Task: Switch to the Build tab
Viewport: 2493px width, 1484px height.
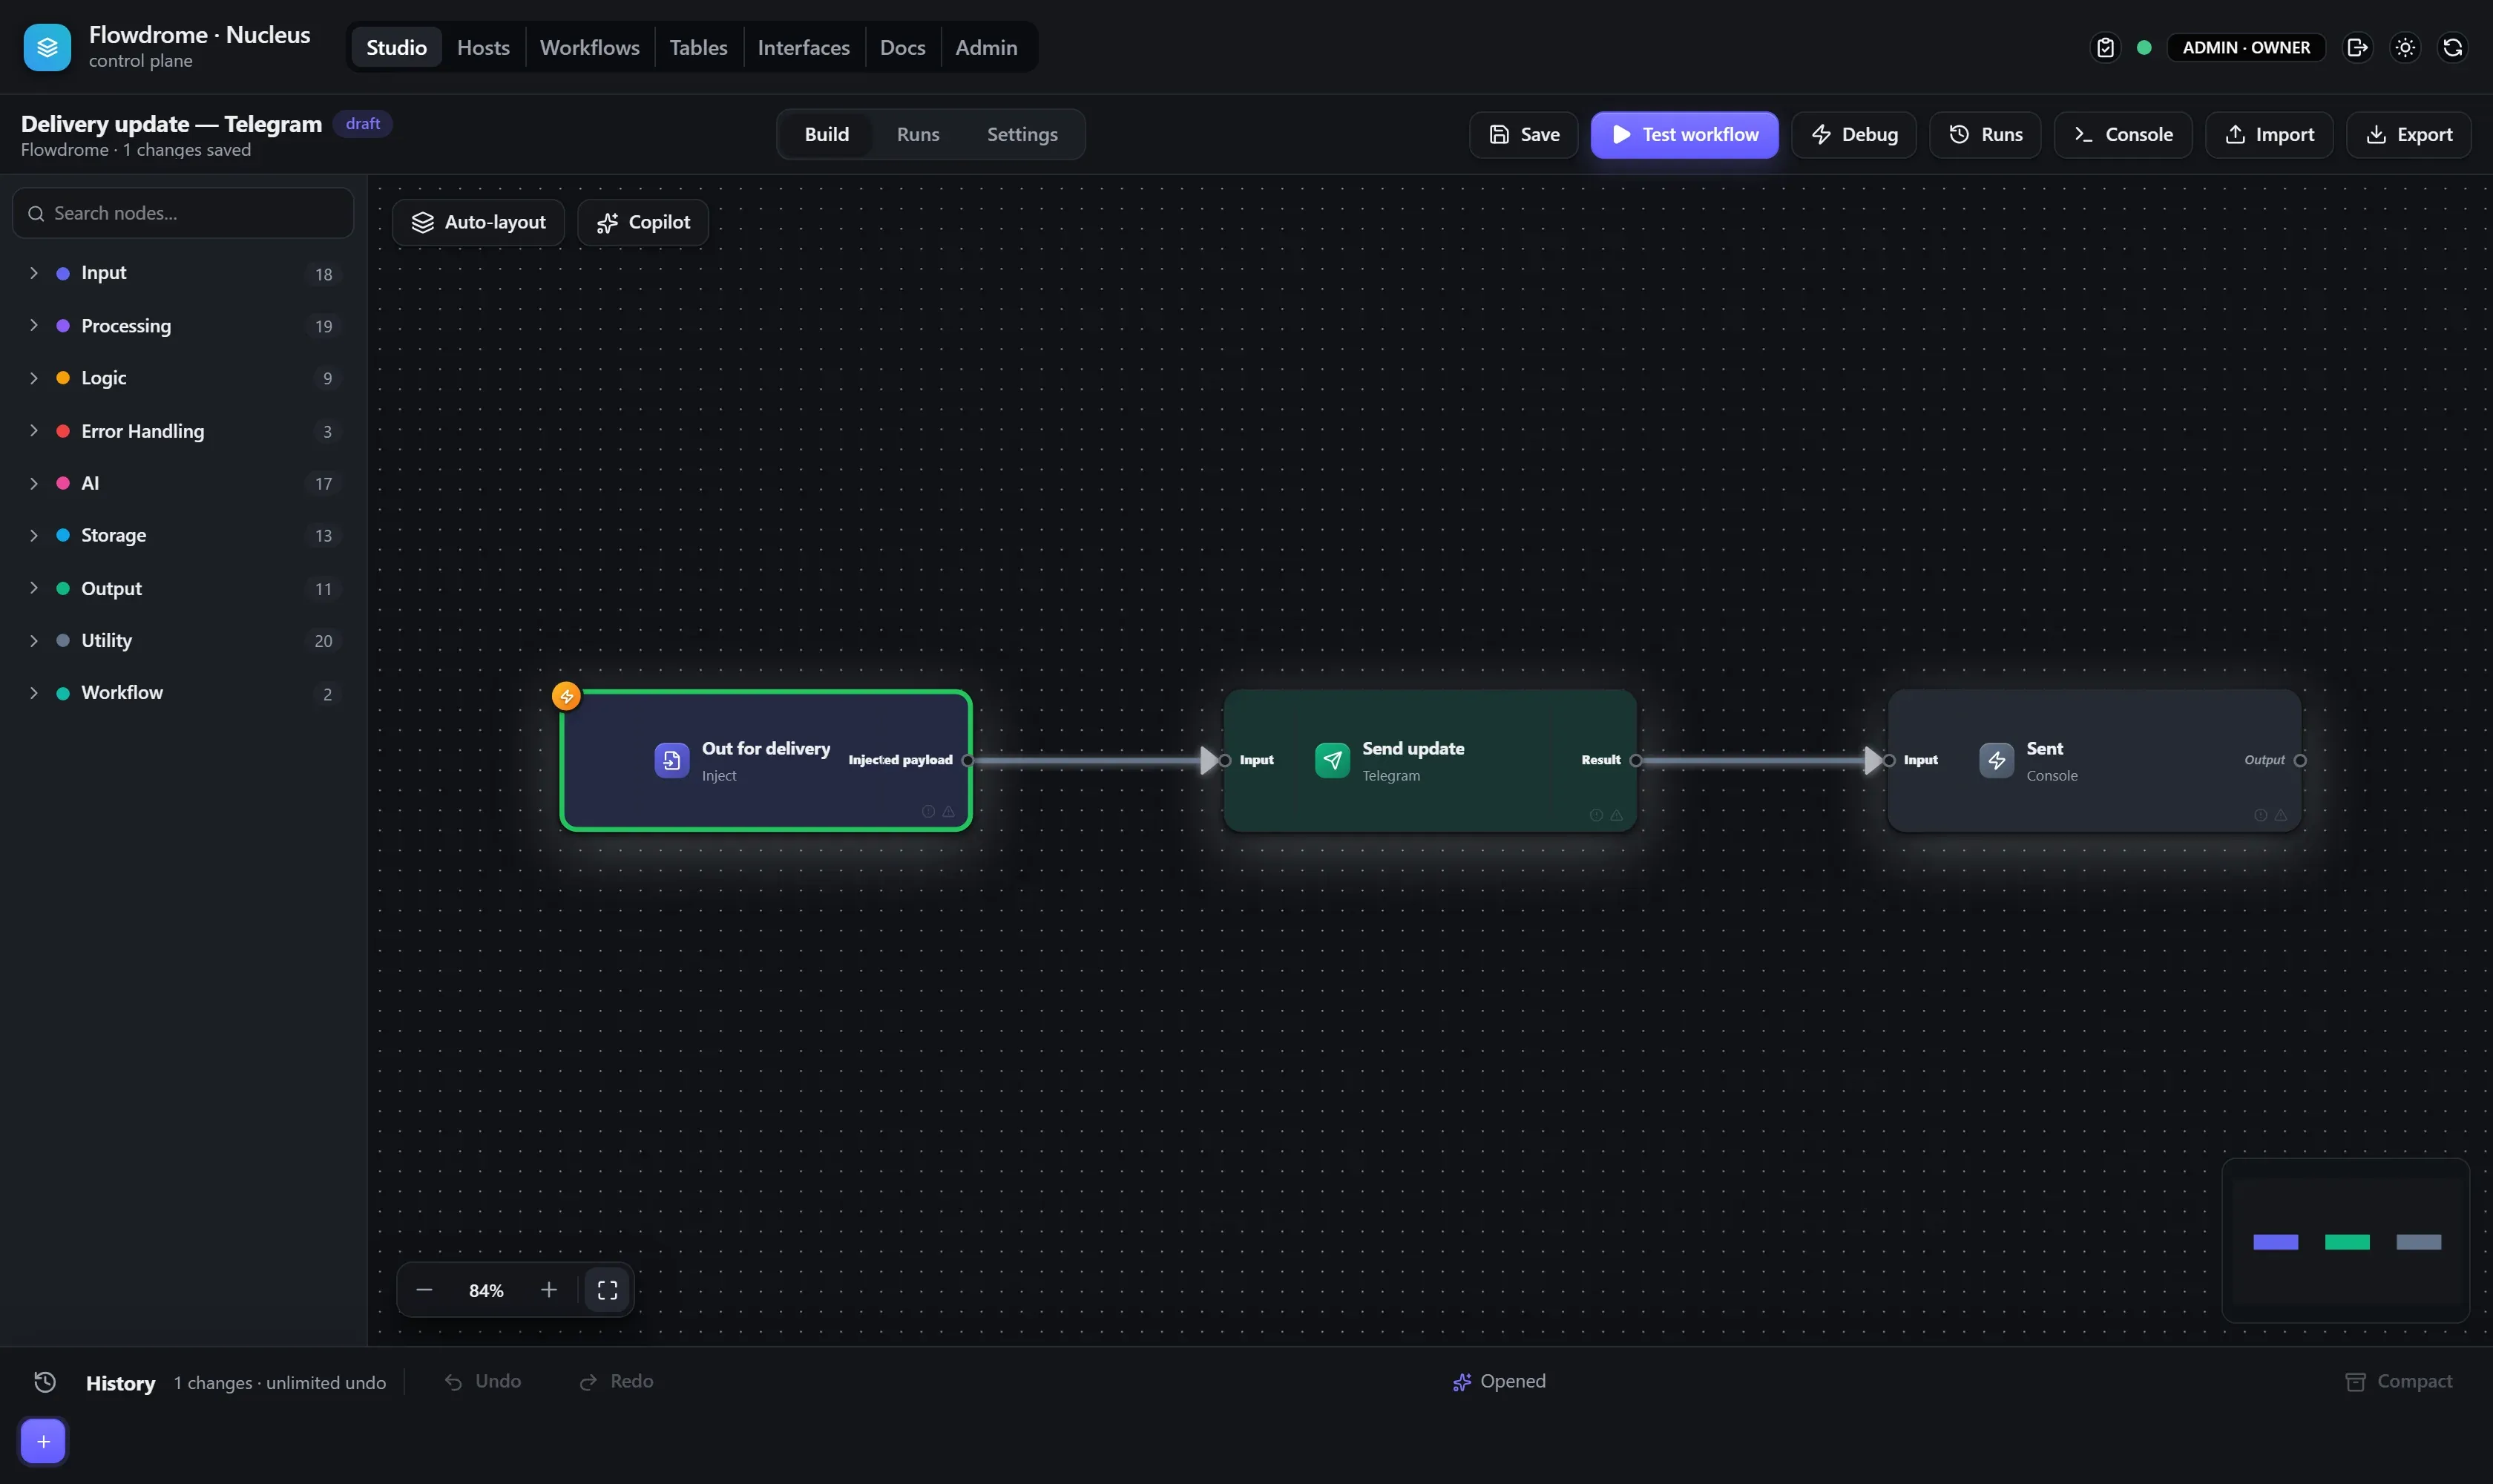Action: pos(826,134)
